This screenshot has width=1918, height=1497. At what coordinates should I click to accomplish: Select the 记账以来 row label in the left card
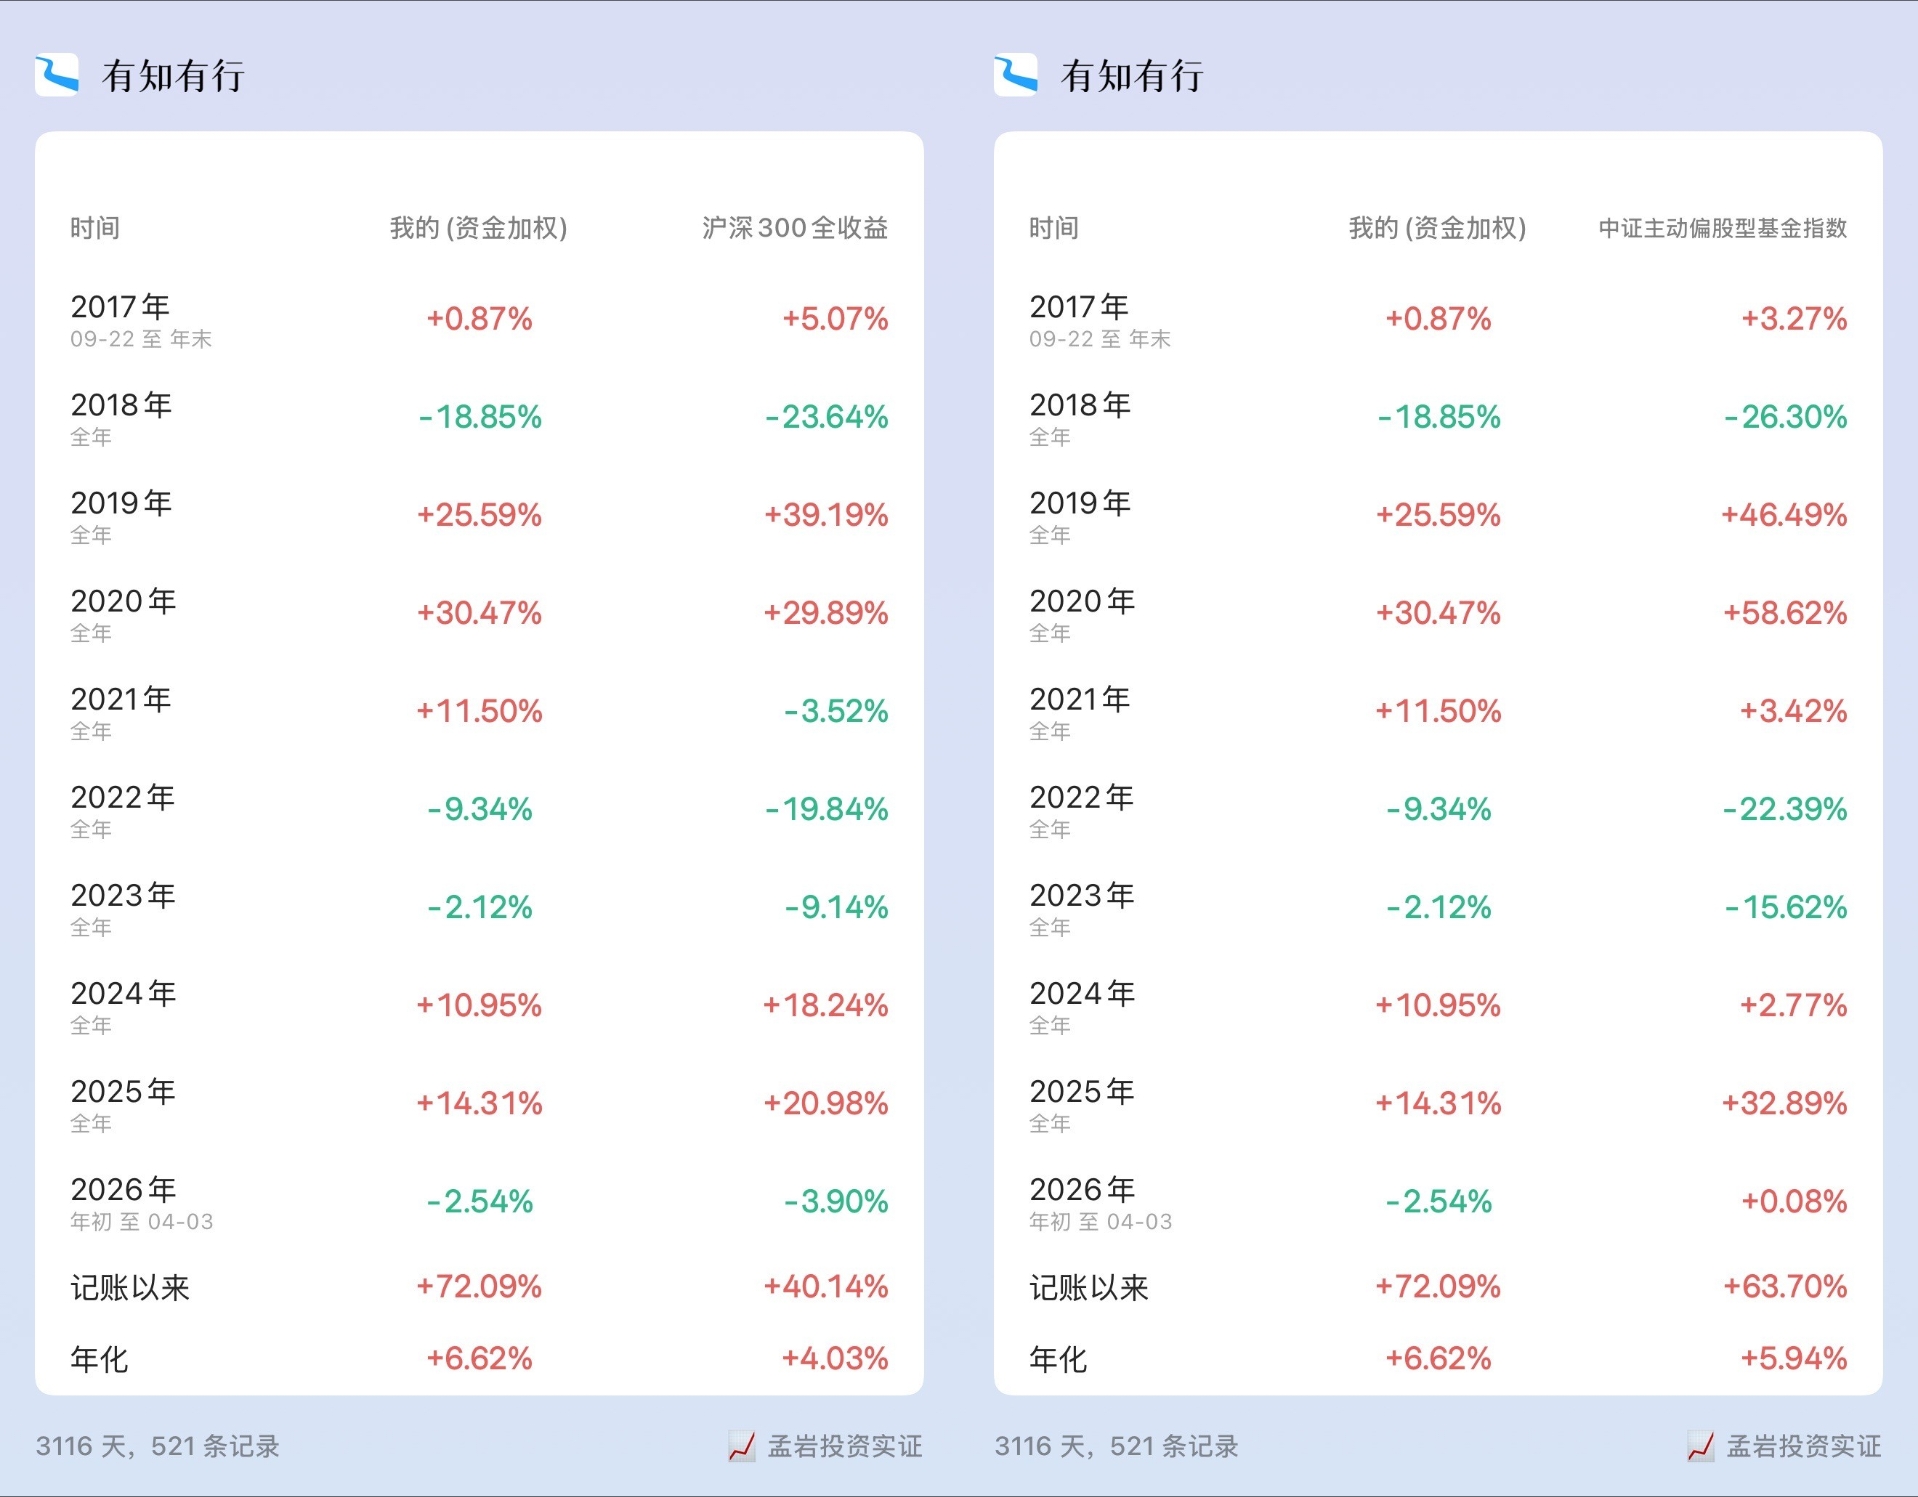pyautogui.click(x=130, y=1287)
